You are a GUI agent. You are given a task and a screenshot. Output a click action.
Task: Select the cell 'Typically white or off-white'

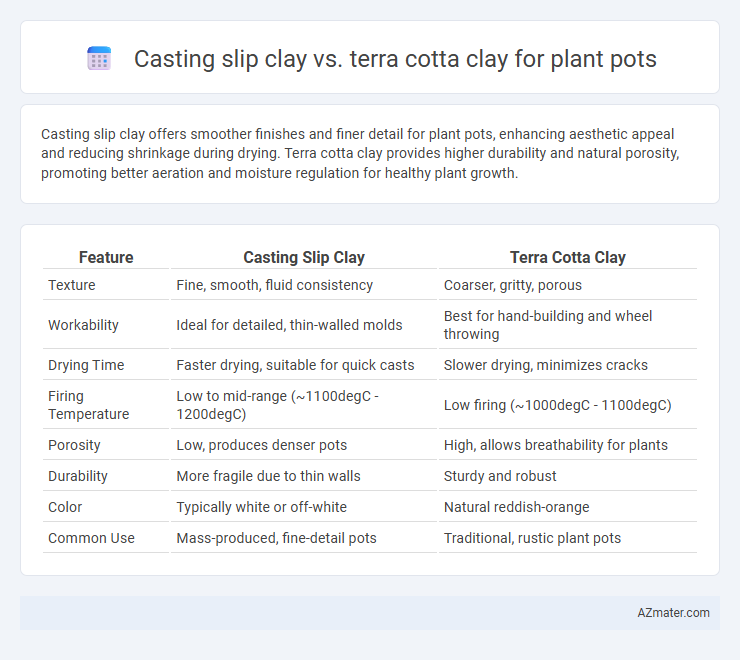(261, 507)
